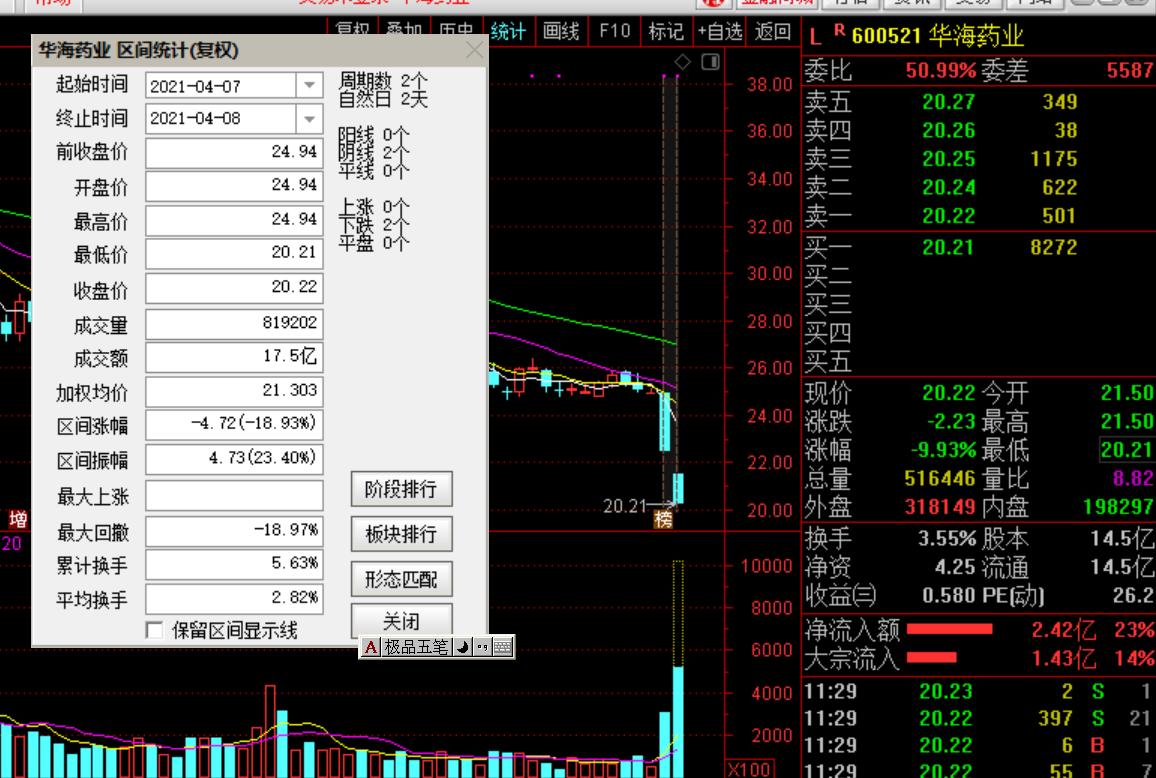Select the 画线 toolbar tab
1156x778 pixels.
point(561,31)
